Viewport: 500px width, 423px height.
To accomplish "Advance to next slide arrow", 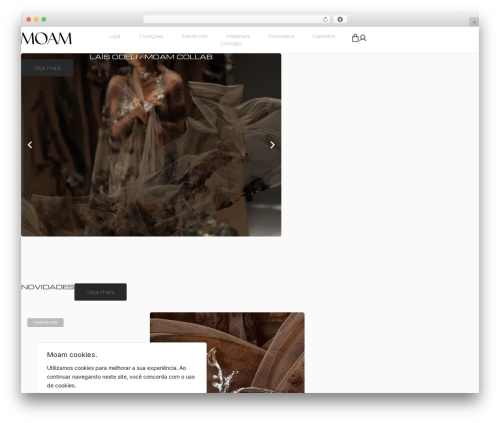I will point(272,145).
